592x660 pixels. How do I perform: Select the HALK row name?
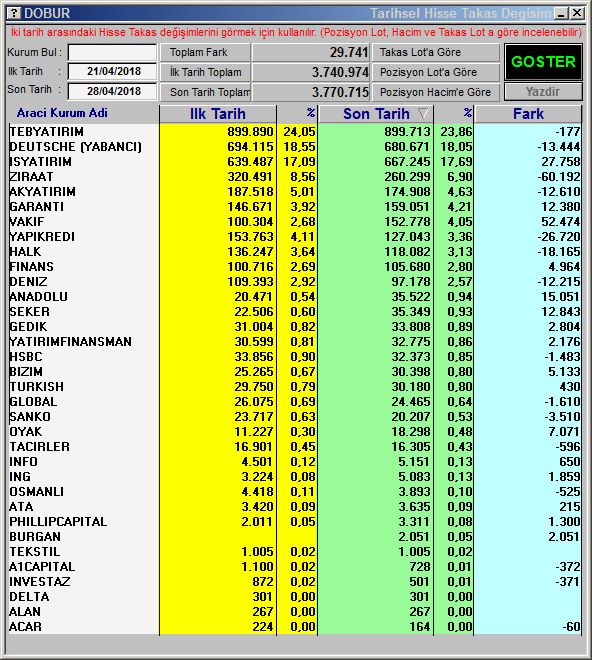(x=25, y=252)
